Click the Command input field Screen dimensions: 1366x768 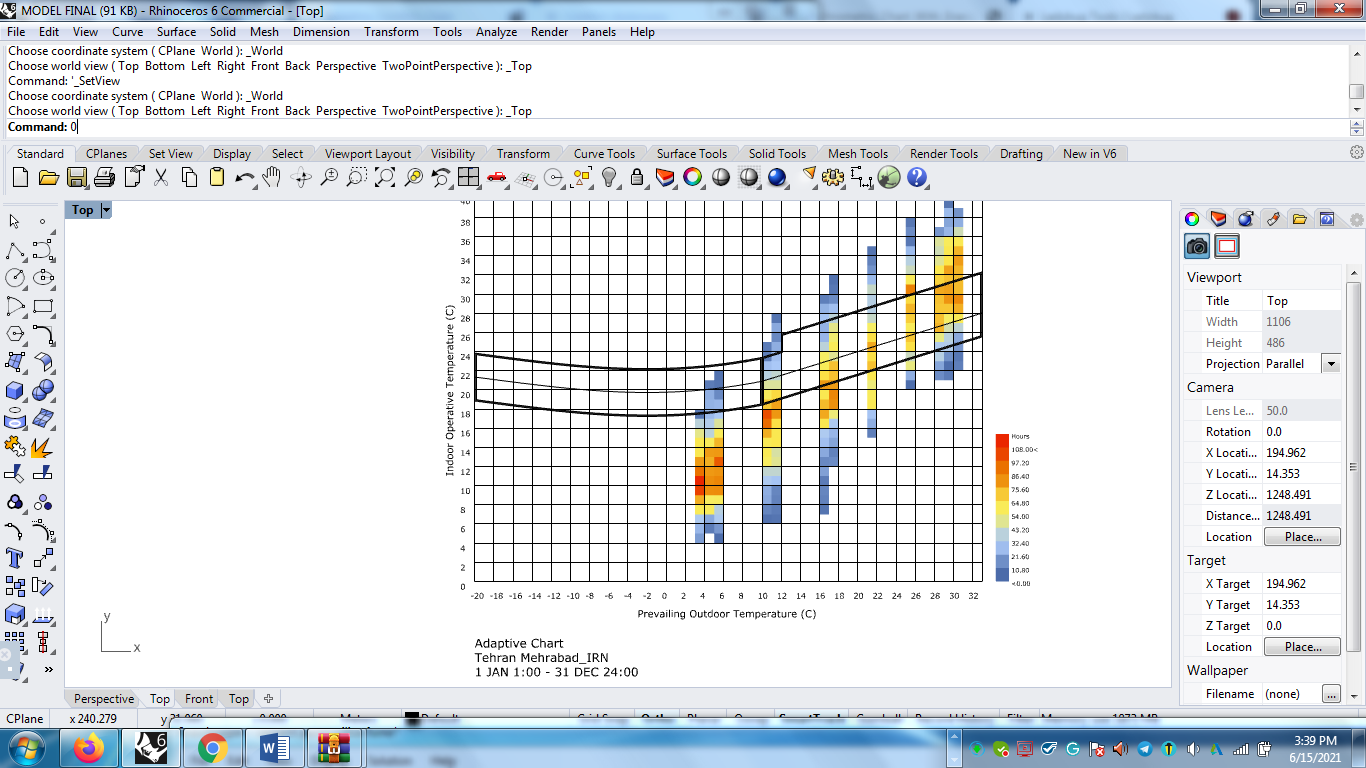coord(676,127)
